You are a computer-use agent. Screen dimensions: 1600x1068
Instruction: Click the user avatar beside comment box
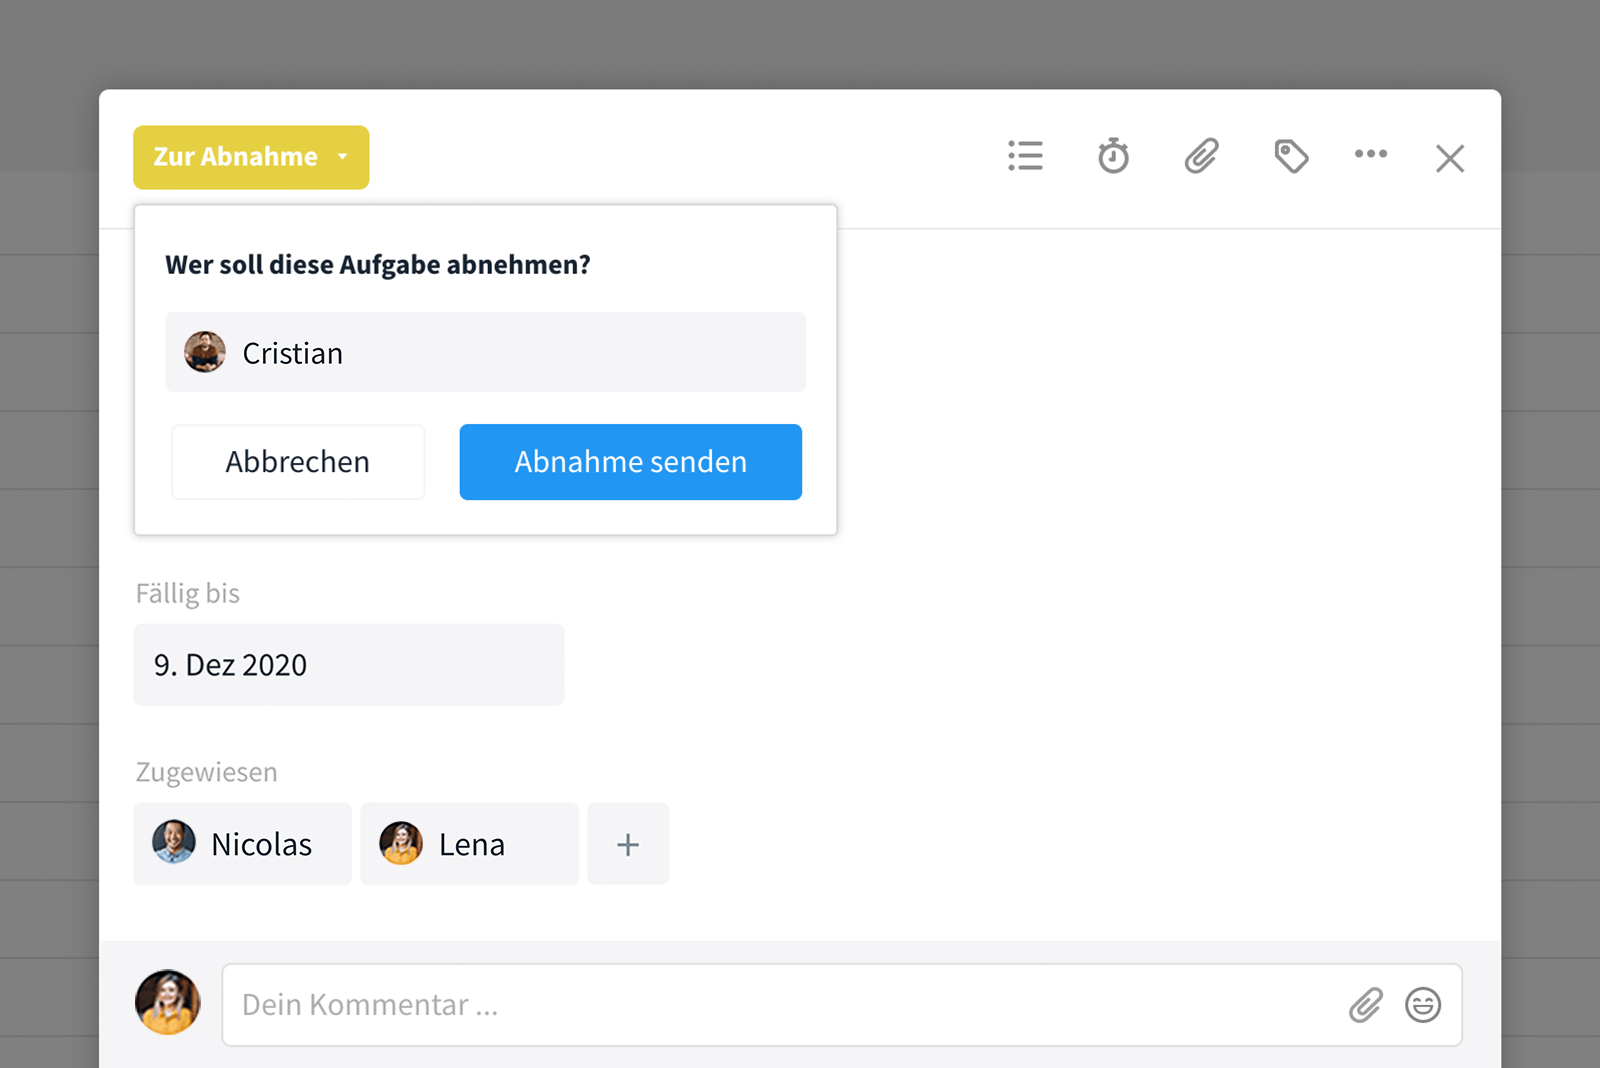click(168, 1002)
